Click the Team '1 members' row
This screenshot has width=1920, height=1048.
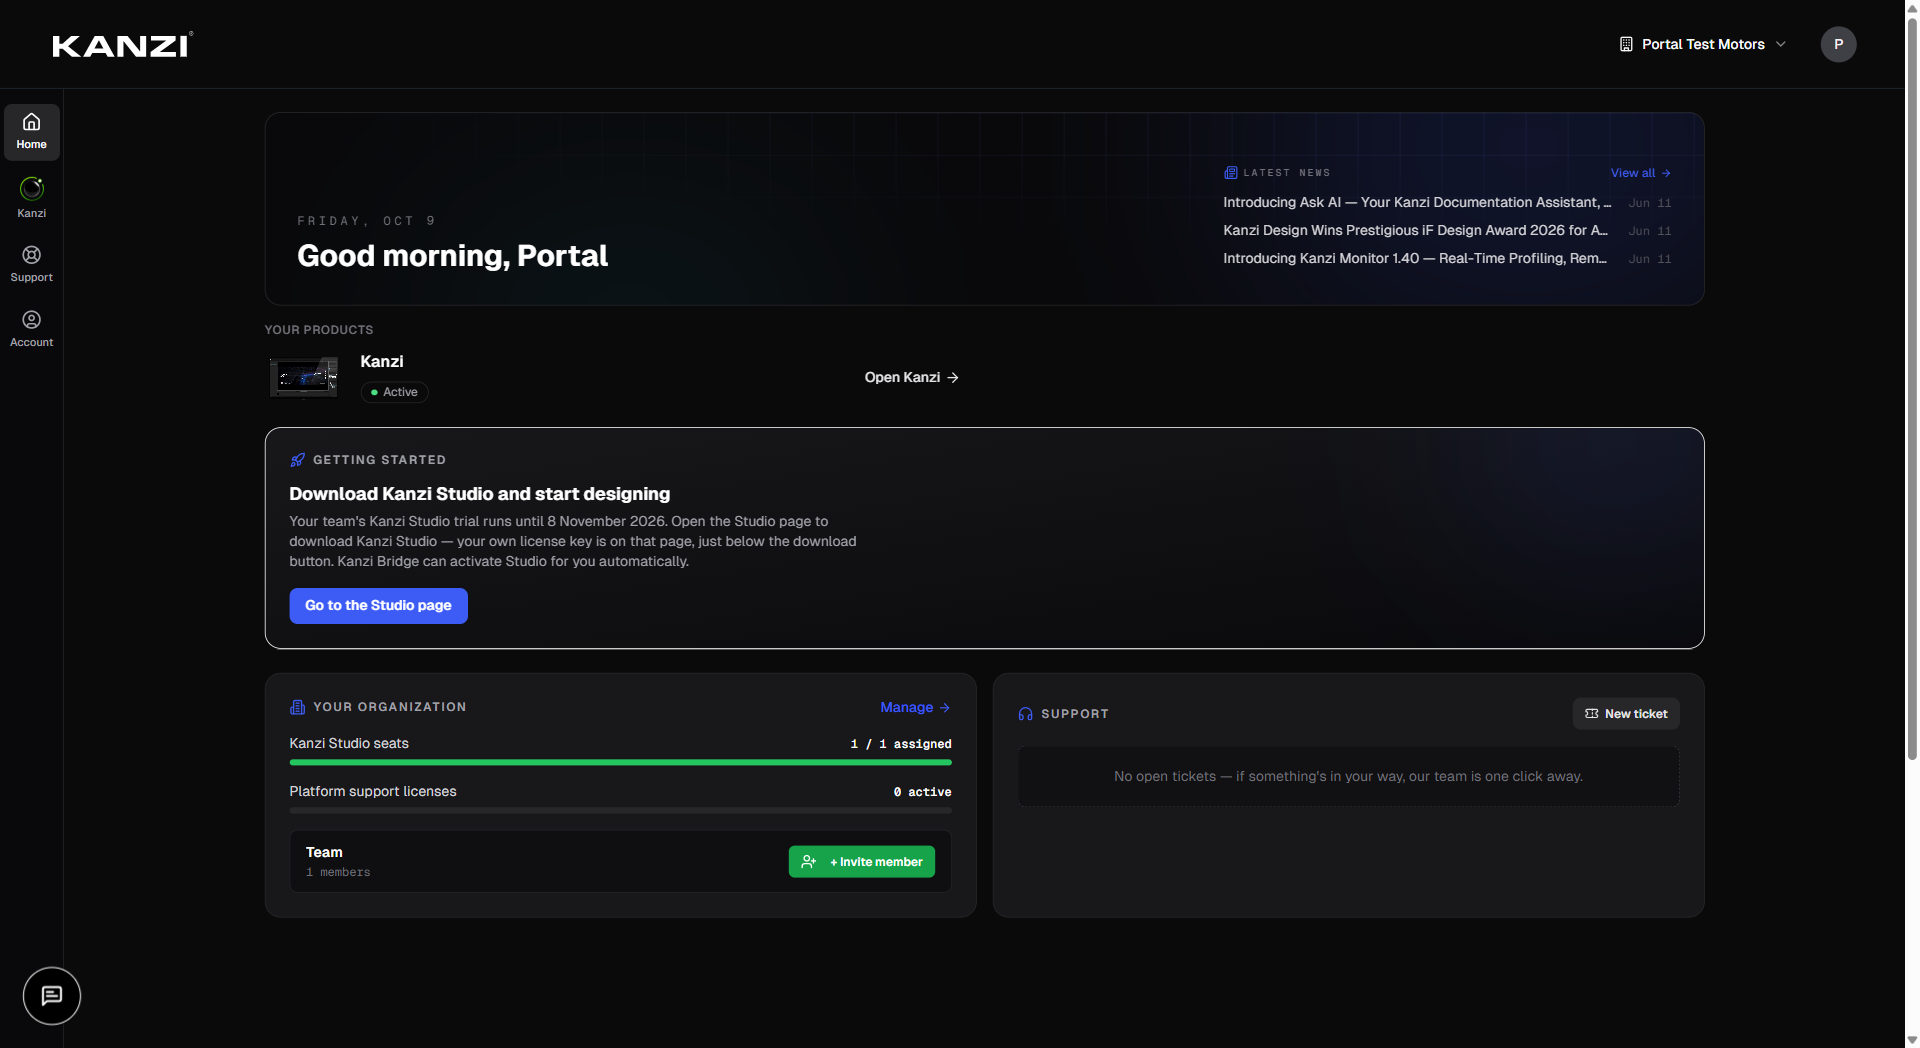[x=620, y=861]
